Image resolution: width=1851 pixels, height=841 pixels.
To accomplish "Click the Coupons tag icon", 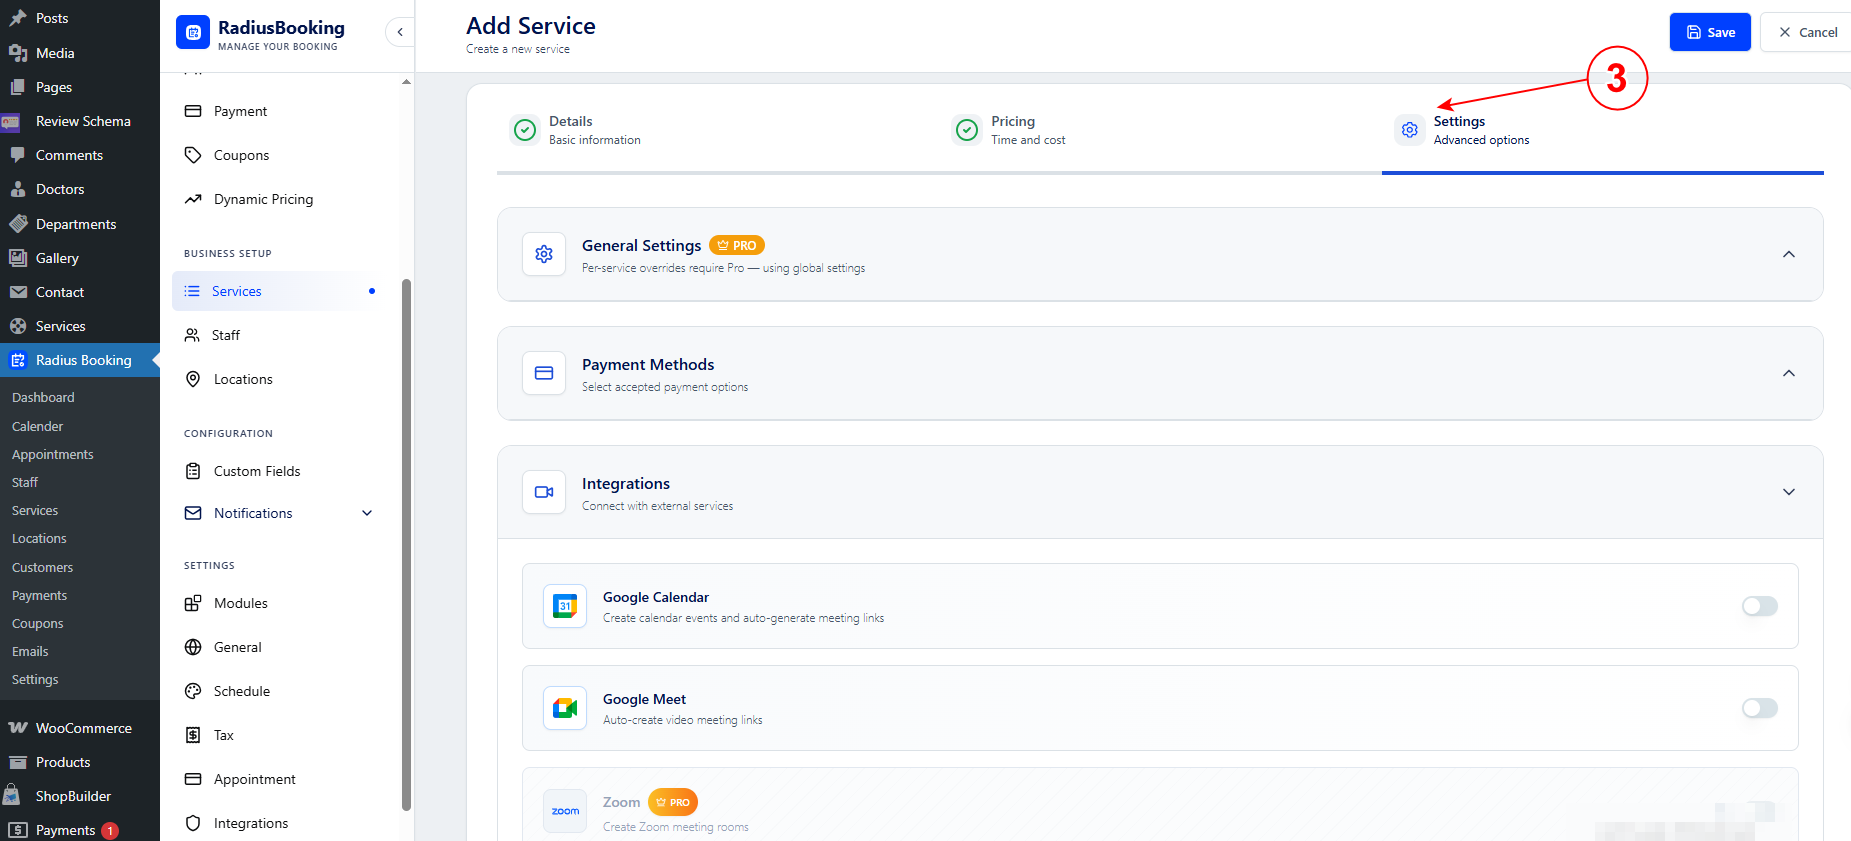I will (193, 155).
